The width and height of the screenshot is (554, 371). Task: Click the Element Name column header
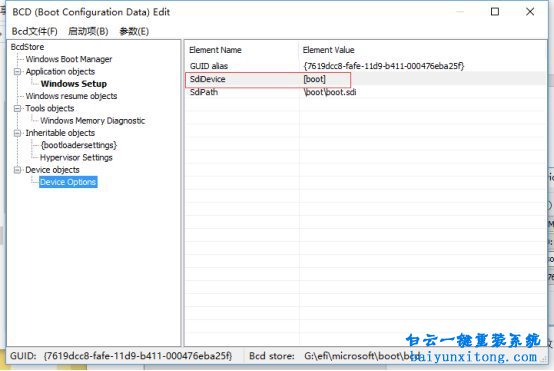[215, 50]
